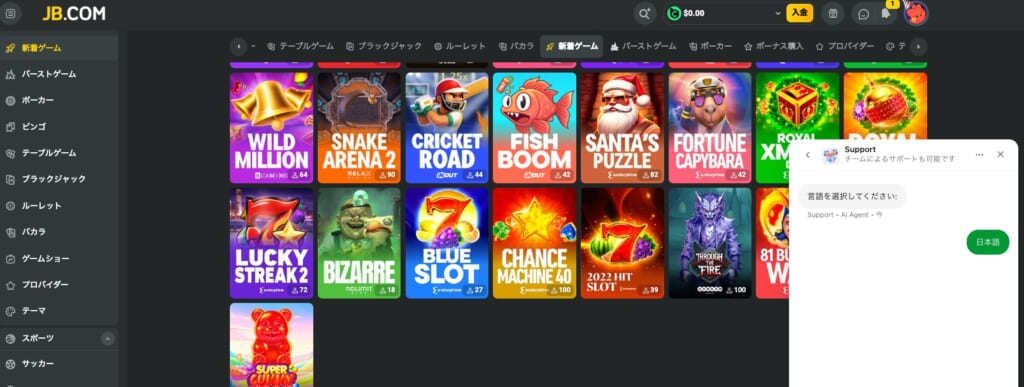This screenshot has width=1024, height=387.
Task: Select ゲームショー in the left sidebar
Action: point(59,258)
